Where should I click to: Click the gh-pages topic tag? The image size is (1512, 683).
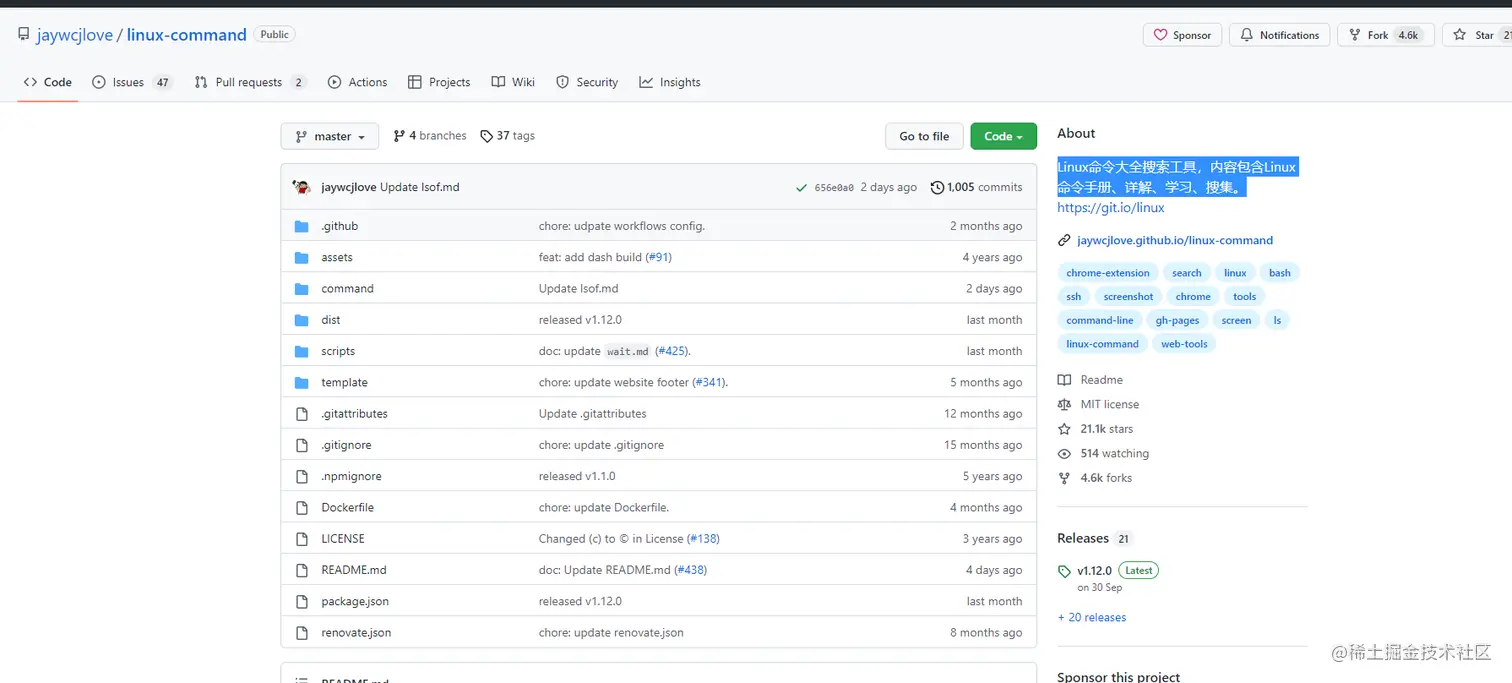click(x=1177, y=320)
